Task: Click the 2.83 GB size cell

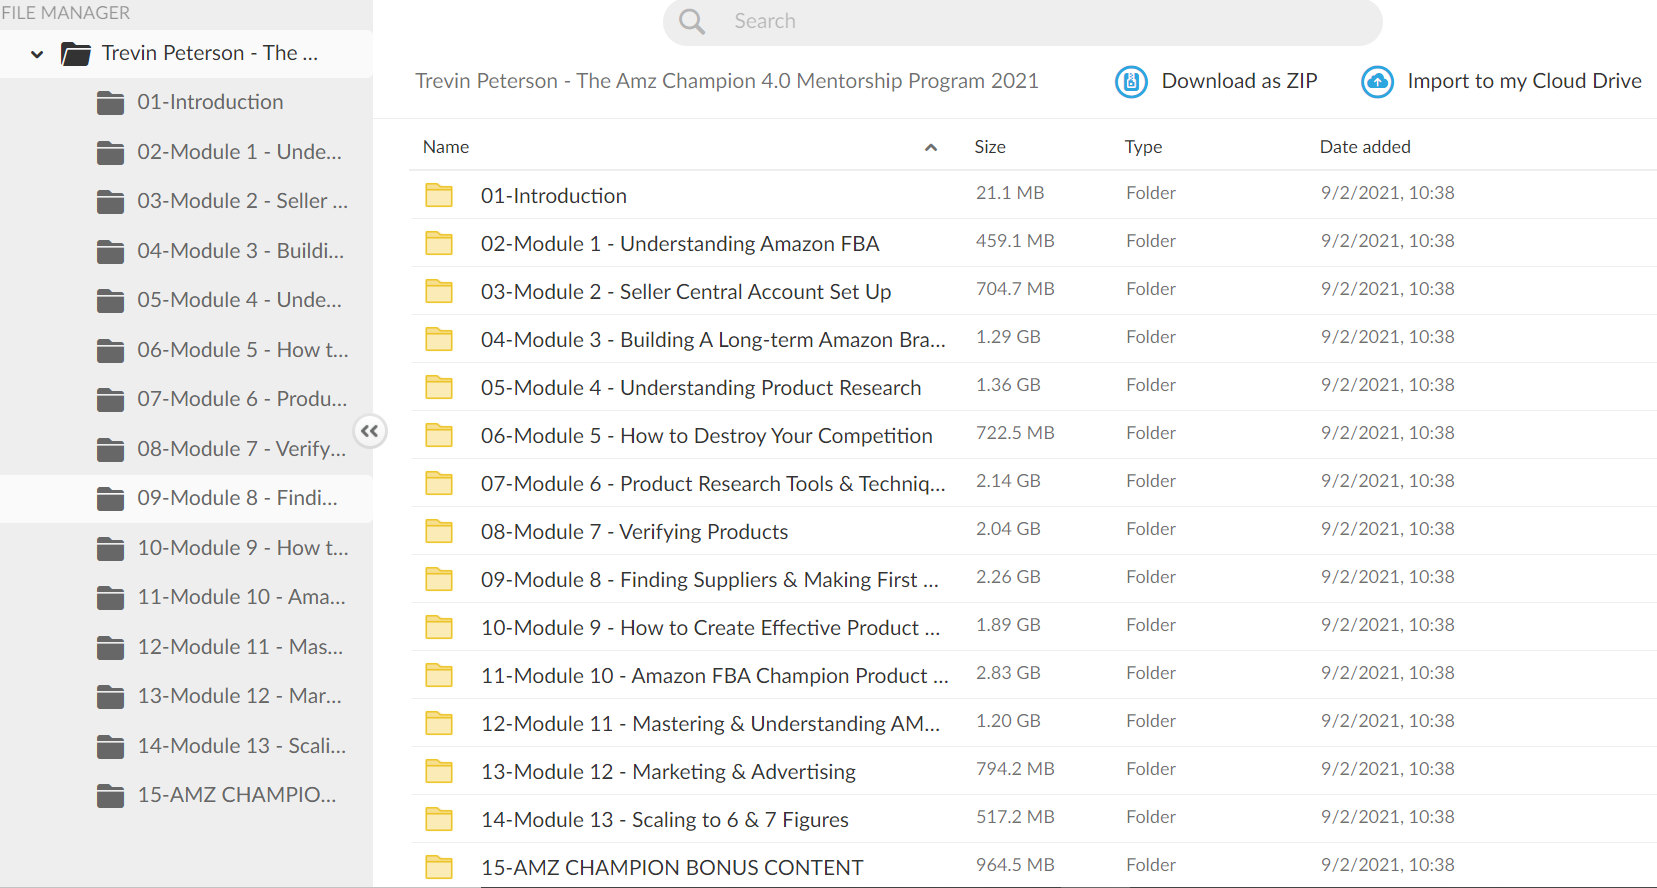Action: tap(1008, 673)
